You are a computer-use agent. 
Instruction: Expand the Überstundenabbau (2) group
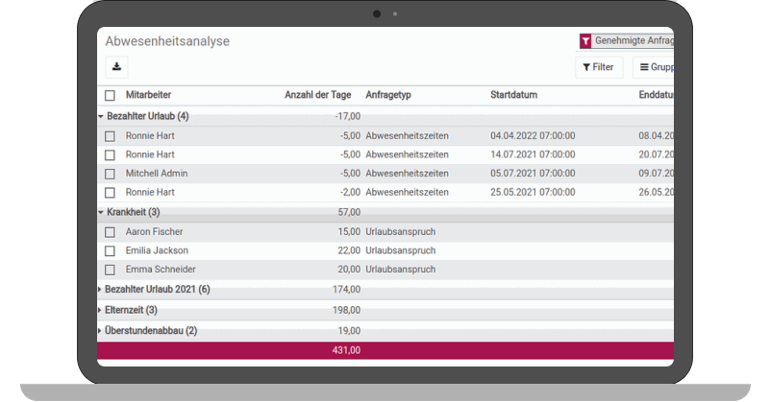(x=100, y=331)
